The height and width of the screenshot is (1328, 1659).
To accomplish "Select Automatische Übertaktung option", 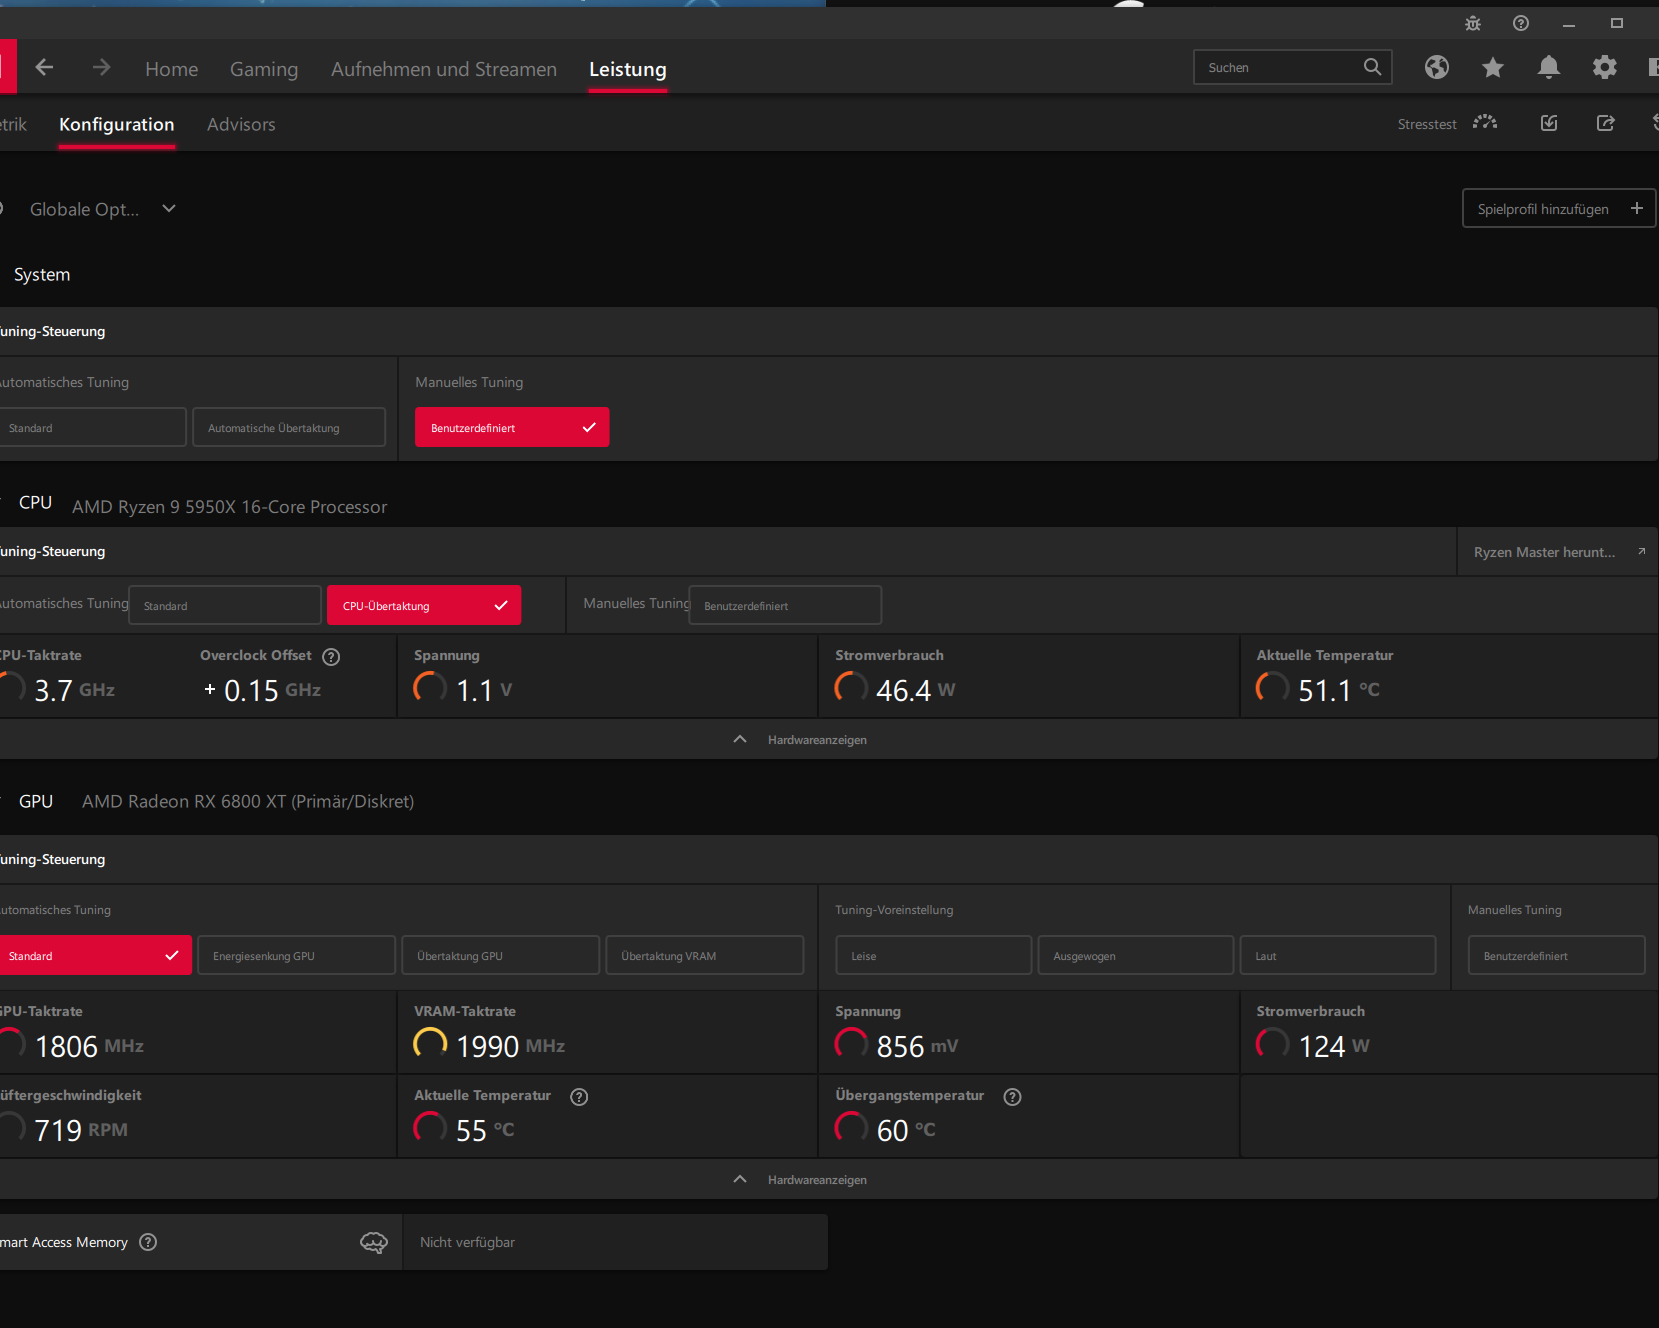I will (x=289, y=427).
